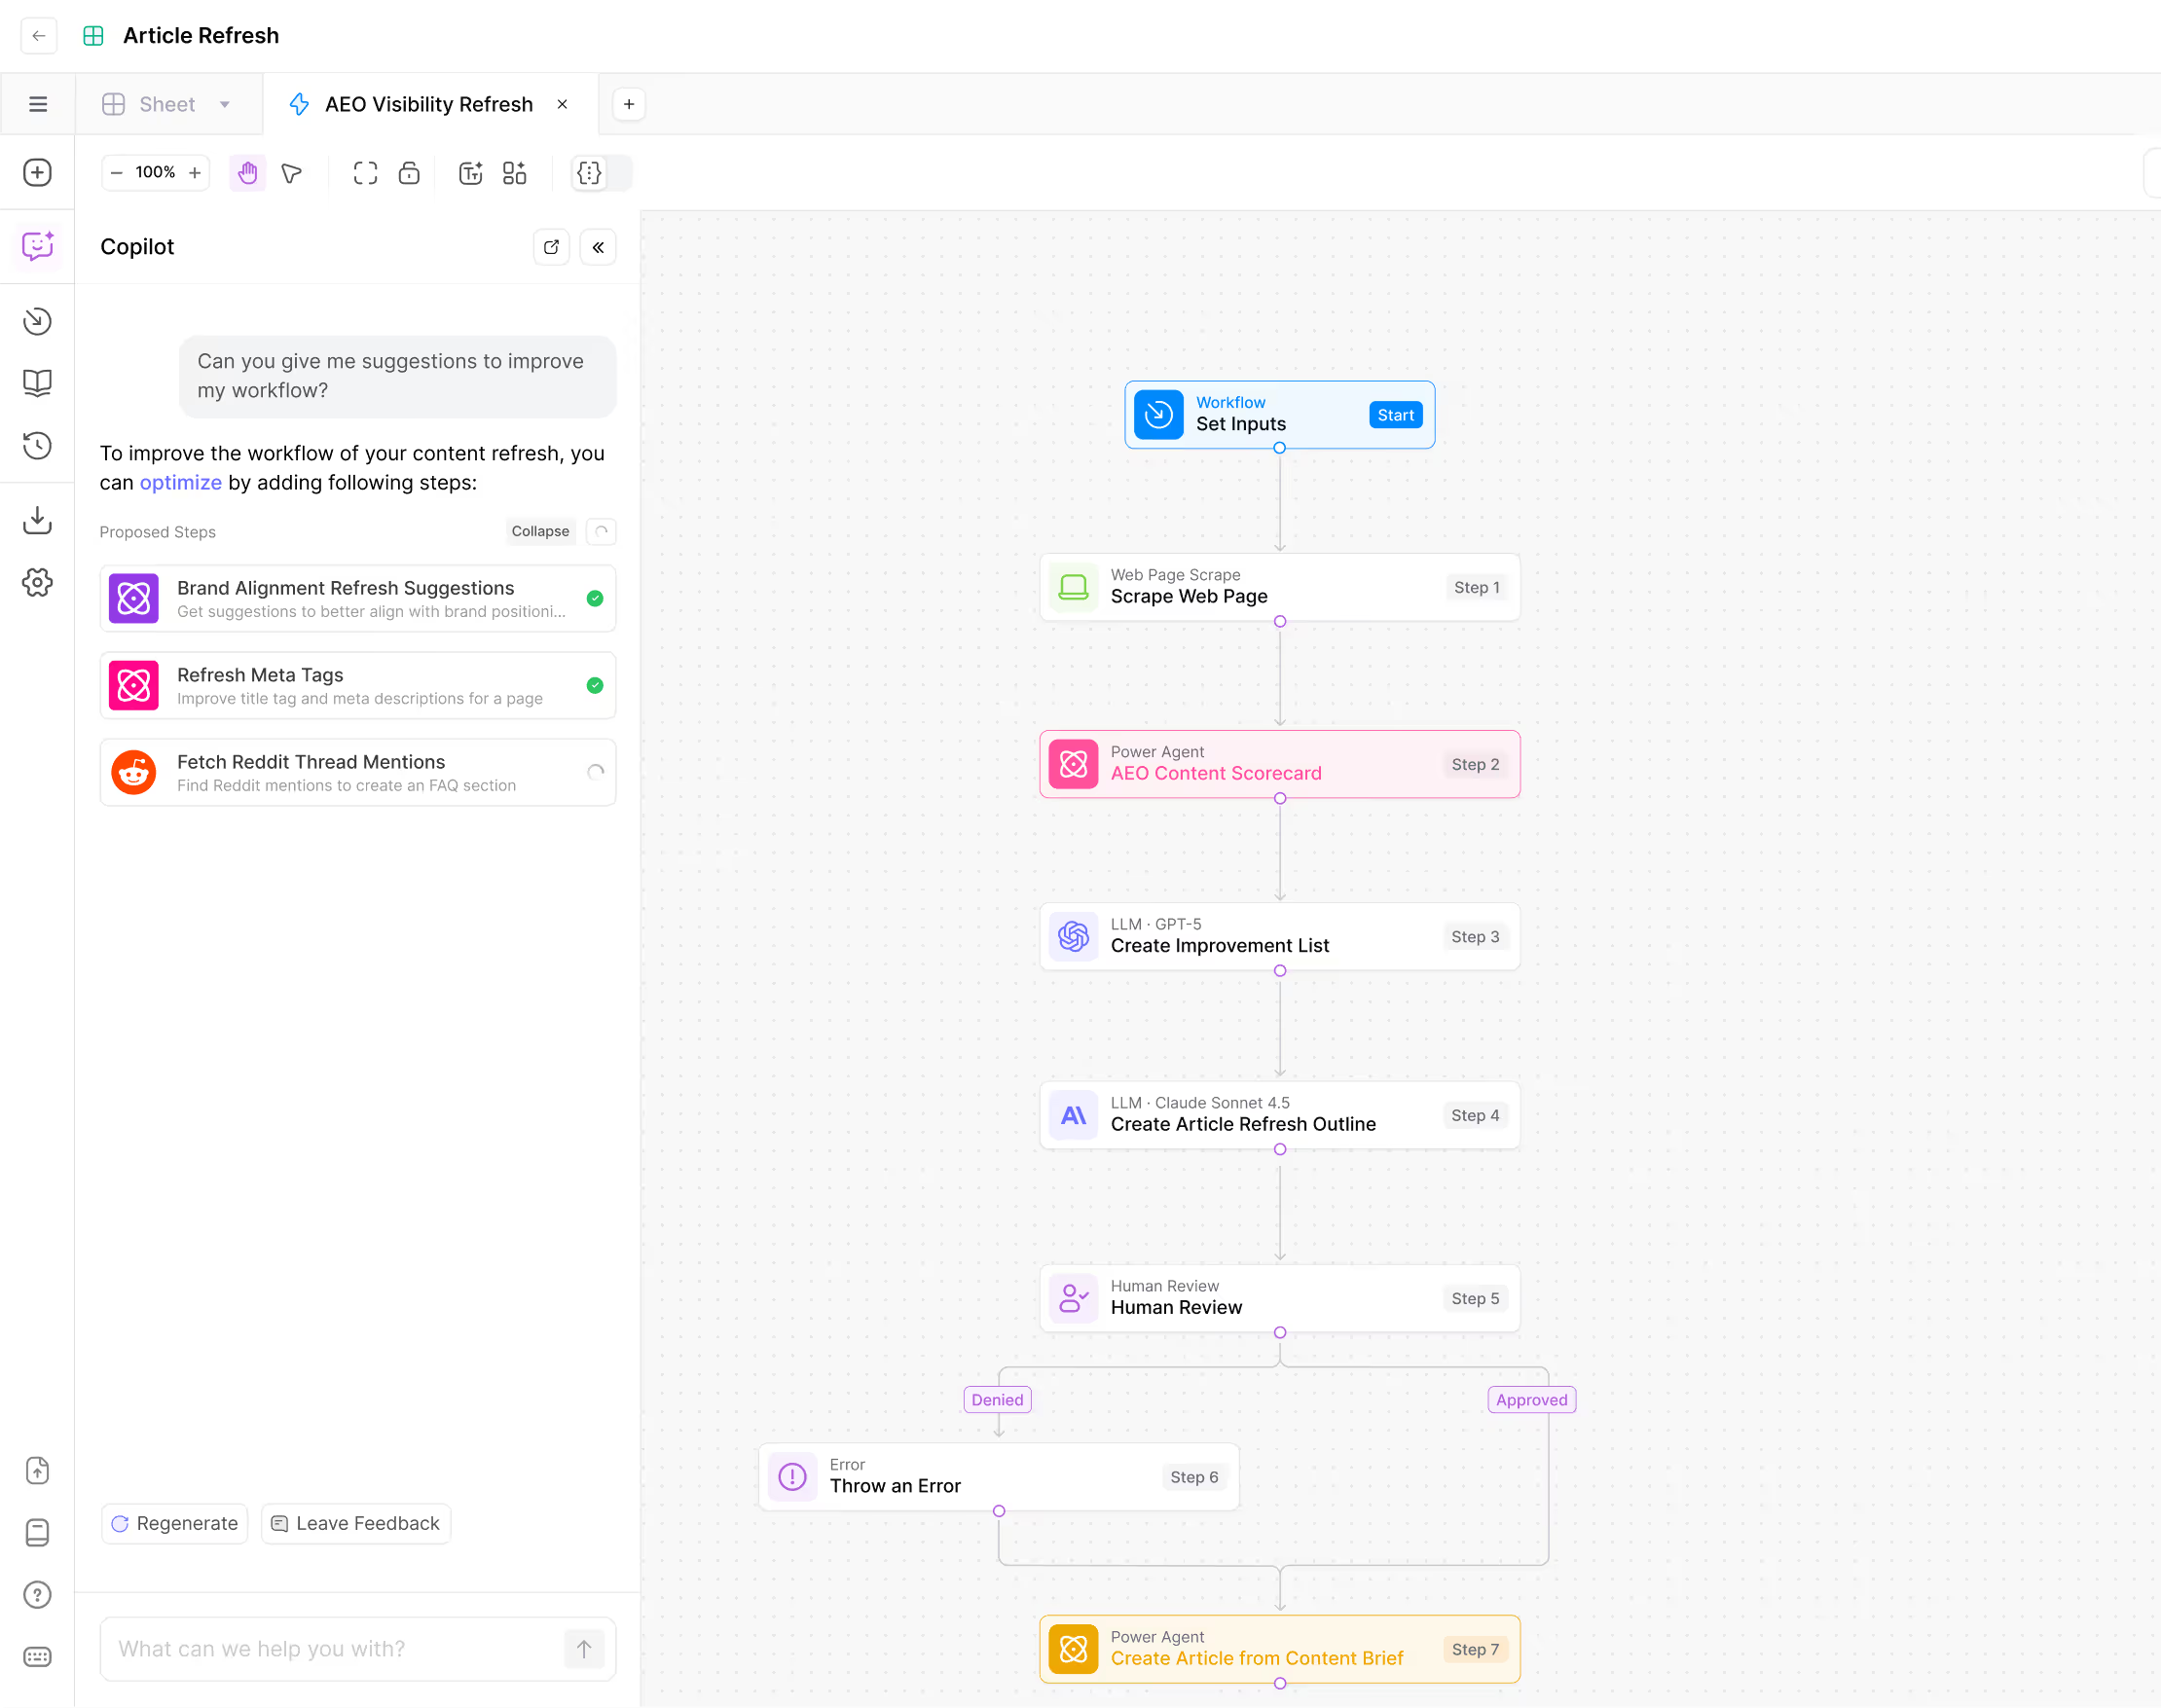The height and width of the screenshot is (1708, 2161).
Task: Lock the canvas with the padlock icon
Action: [x=409, y=172]
